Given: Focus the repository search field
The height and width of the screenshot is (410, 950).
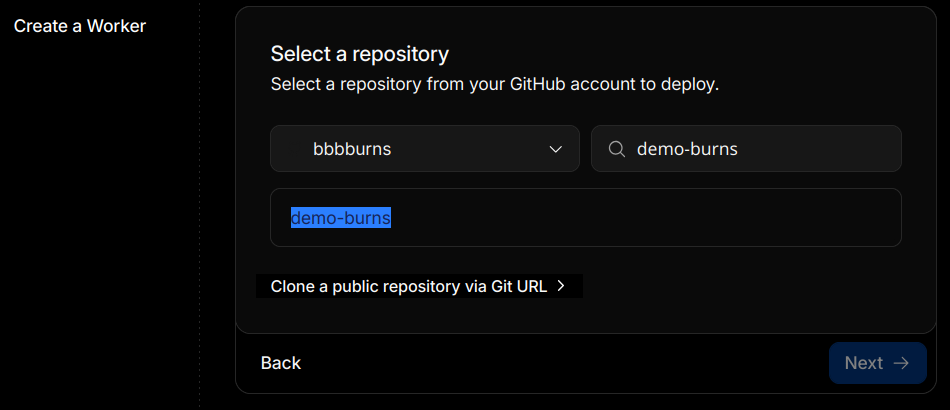Looking at the screenshot, I should (x=760, y=149).
